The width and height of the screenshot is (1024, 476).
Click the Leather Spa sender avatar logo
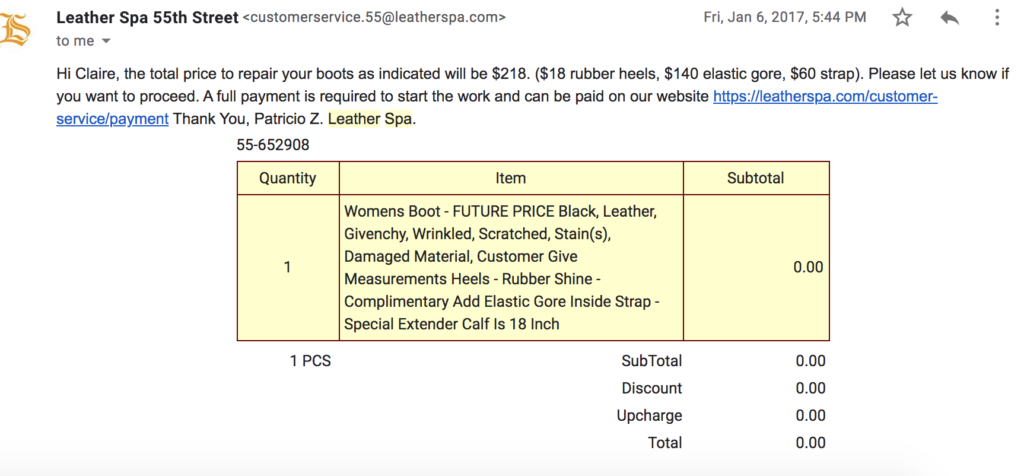14,29
